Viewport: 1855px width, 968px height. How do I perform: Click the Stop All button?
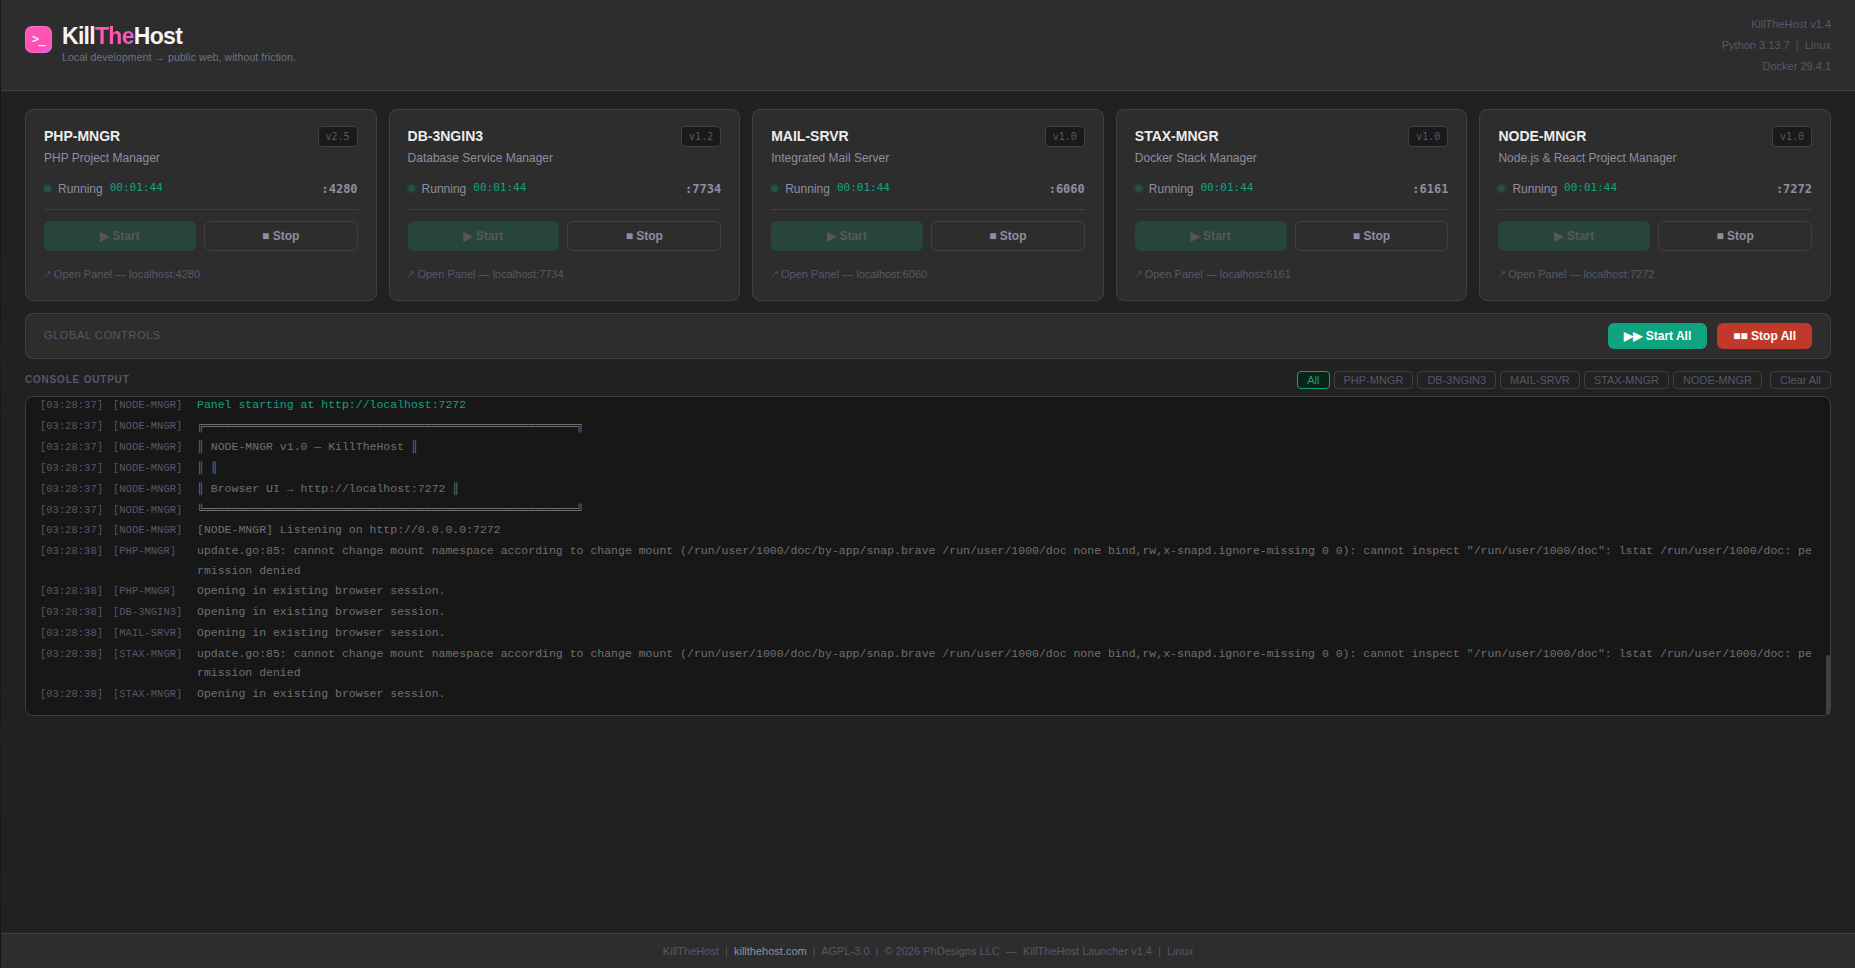1764,336
